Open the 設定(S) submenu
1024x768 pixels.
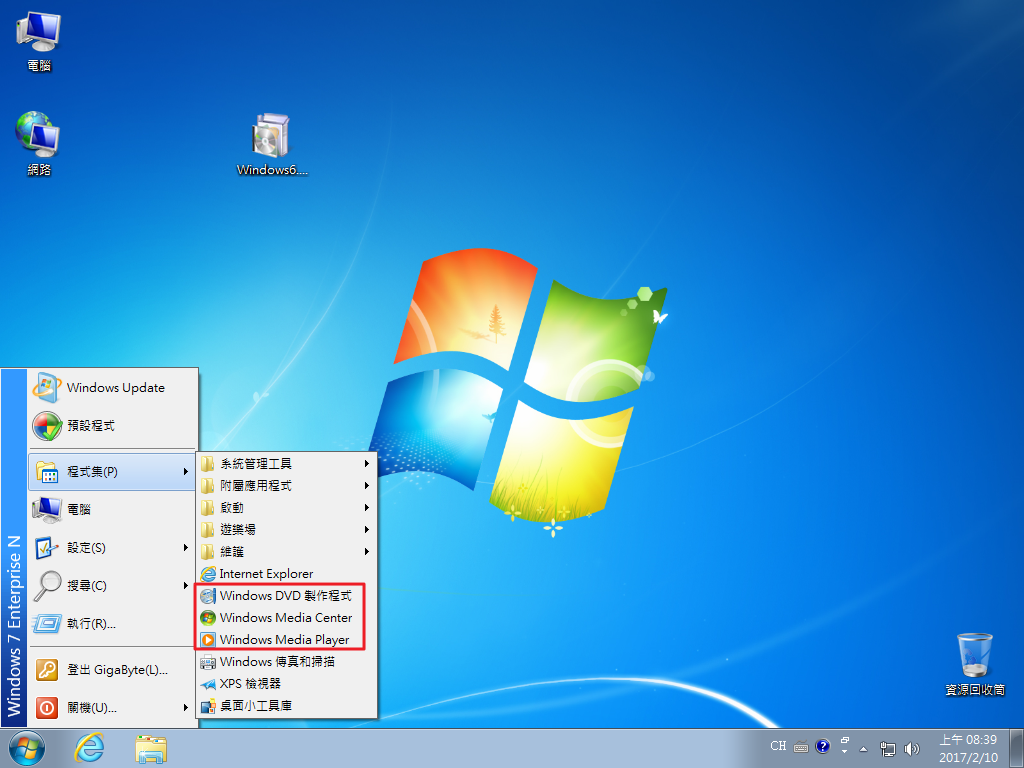[86, 548]
